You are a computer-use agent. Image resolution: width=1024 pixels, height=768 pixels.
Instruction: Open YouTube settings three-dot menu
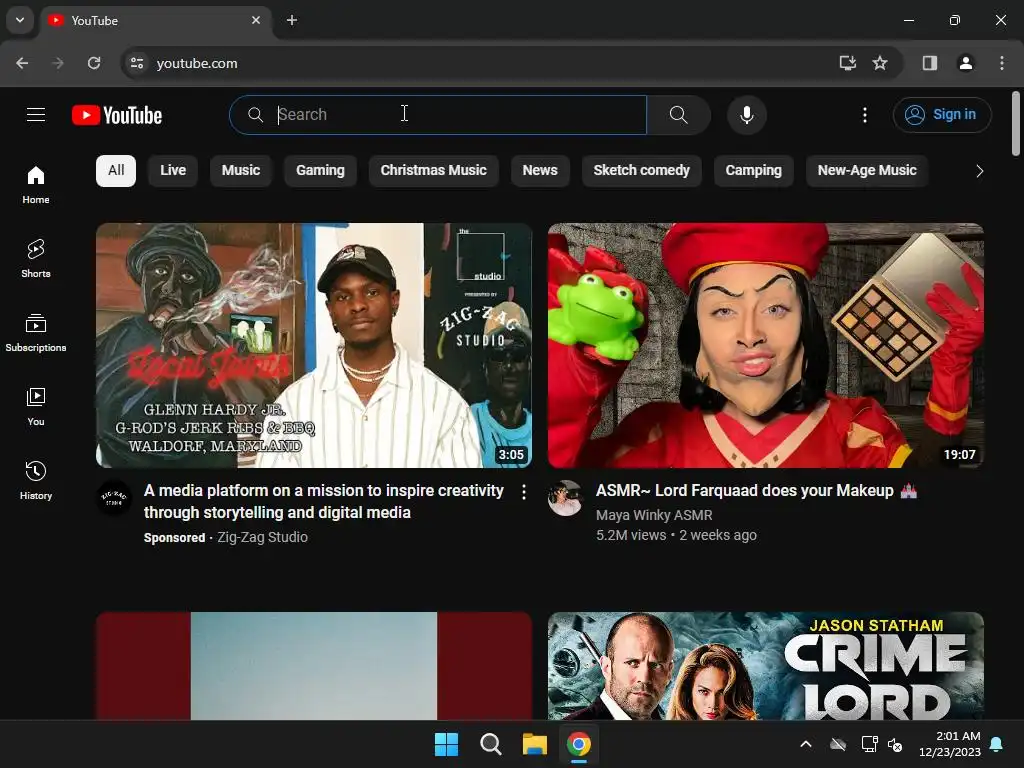click(865, 115)
